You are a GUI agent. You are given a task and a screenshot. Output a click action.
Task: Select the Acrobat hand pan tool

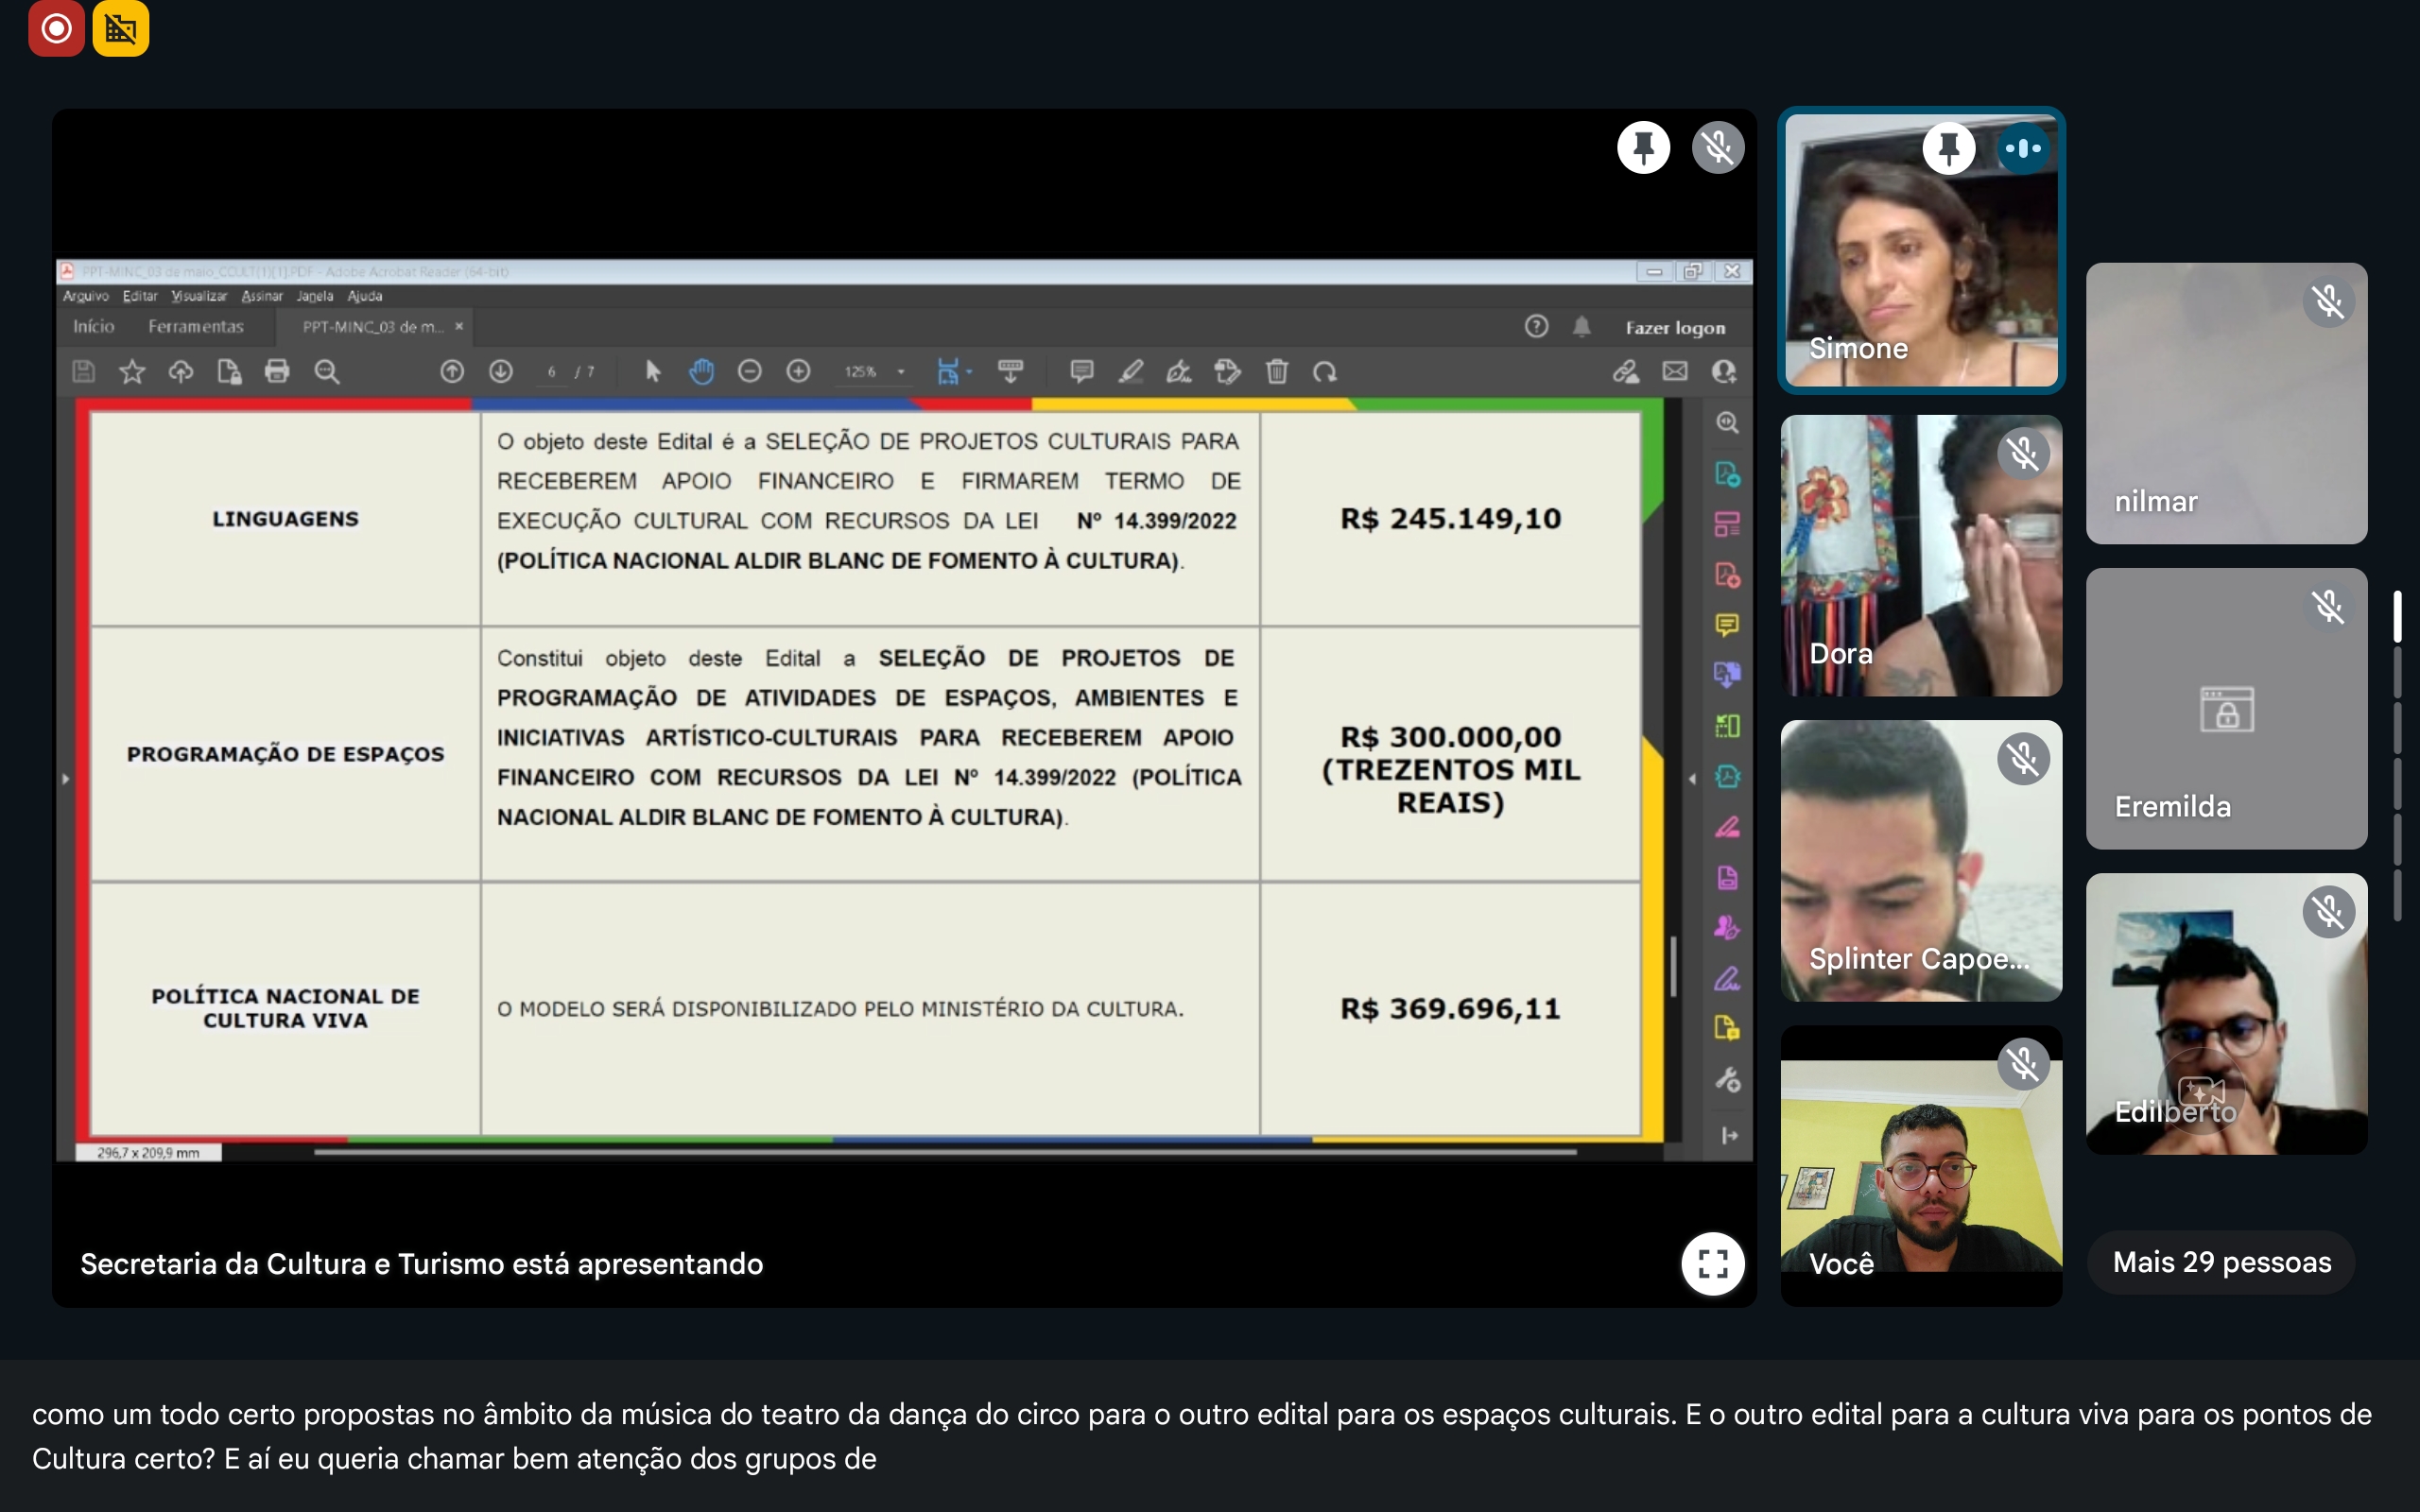coord(701,372)
